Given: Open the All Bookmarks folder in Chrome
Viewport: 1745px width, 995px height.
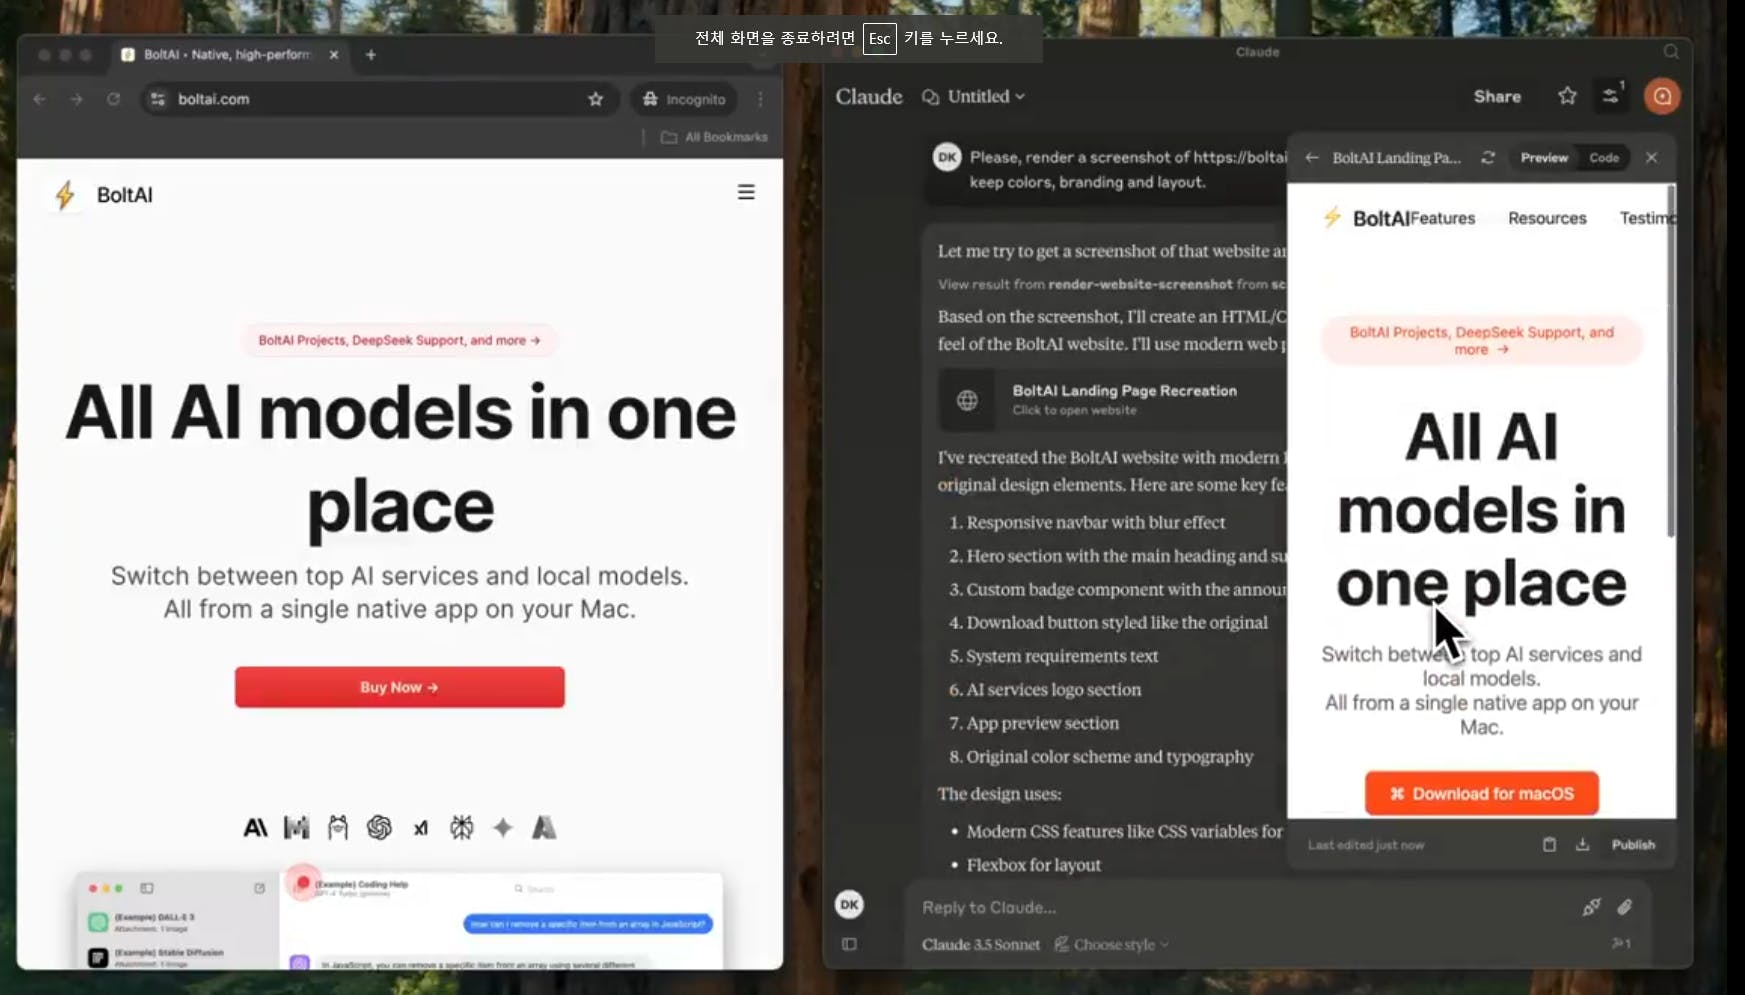Looking at the screenshot, I should (714, 137).
